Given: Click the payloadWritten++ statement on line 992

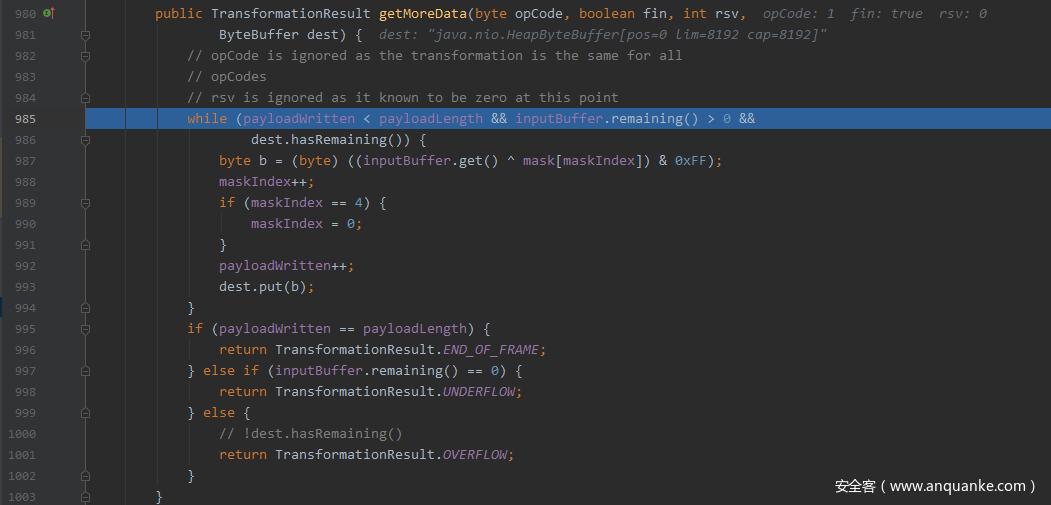Looking at the screenshot, I should 286,266.
